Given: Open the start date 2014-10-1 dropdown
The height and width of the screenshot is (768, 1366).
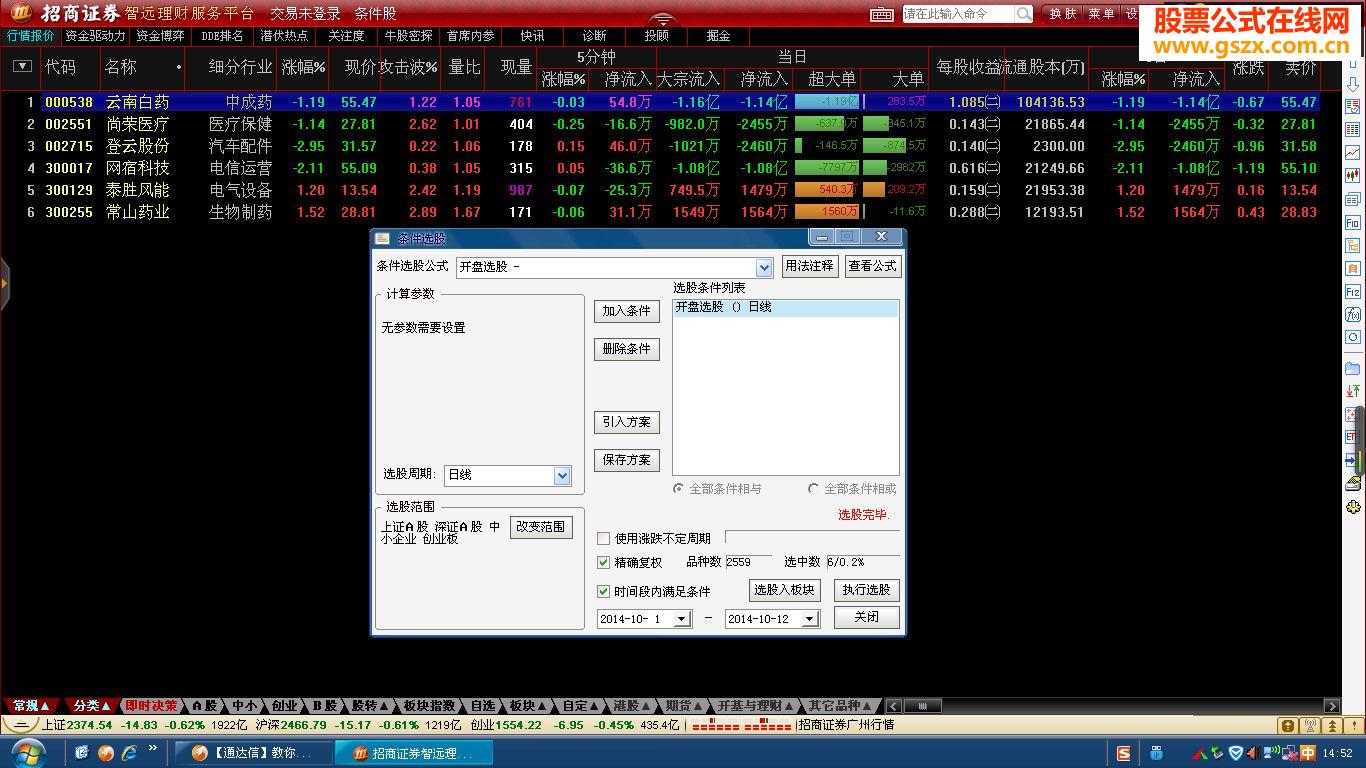Looking at the screenshot, I should pos(682,619).
